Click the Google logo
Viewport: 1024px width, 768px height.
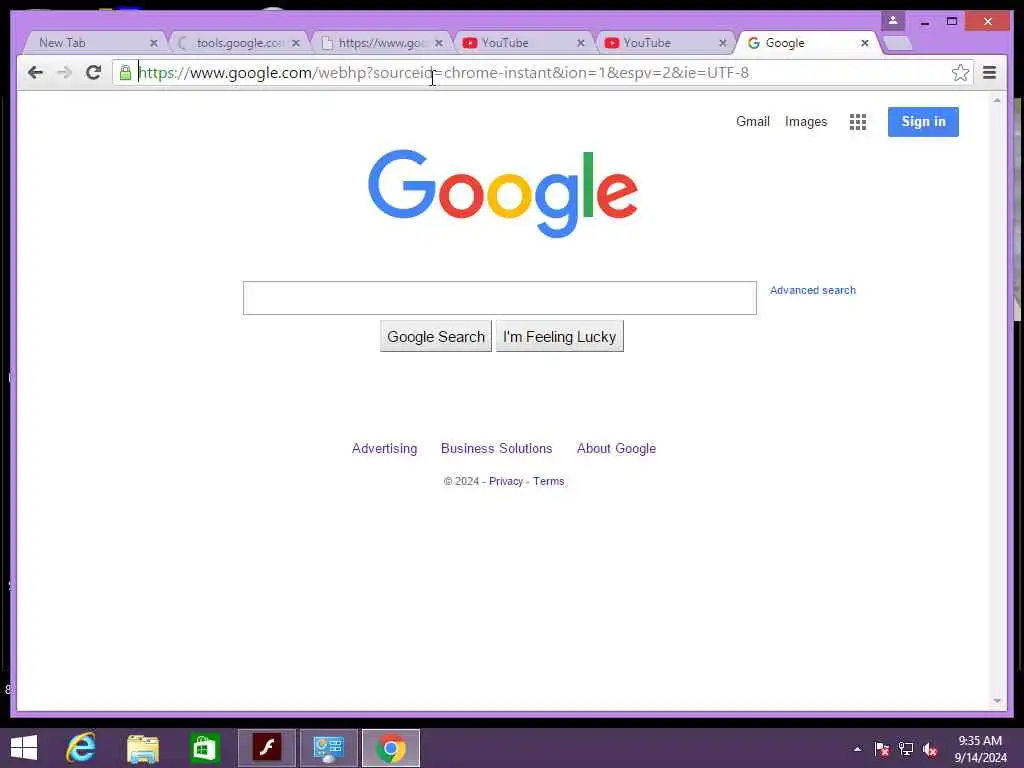point(502,193)
